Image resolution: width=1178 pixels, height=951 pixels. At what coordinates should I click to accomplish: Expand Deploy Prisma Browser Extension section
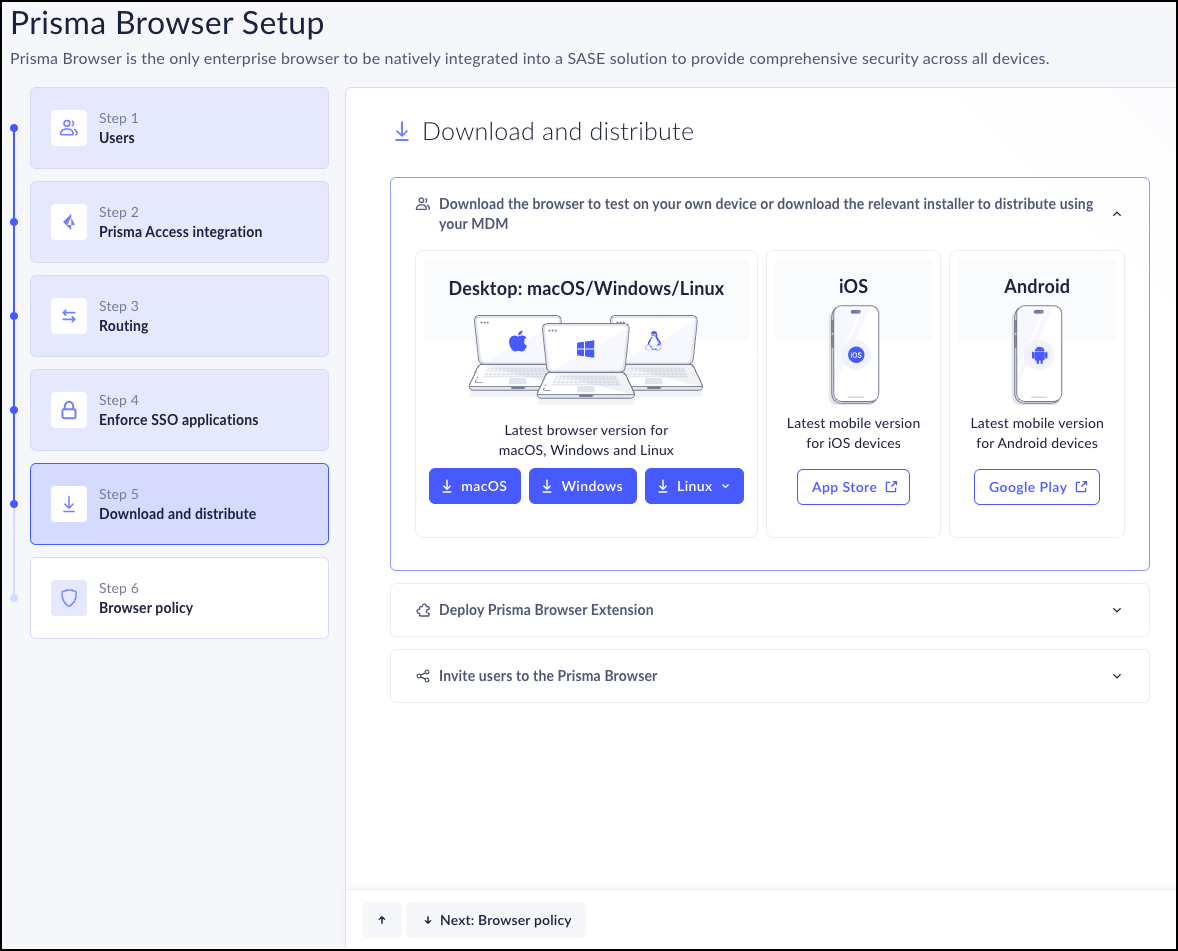(1117, 610)
